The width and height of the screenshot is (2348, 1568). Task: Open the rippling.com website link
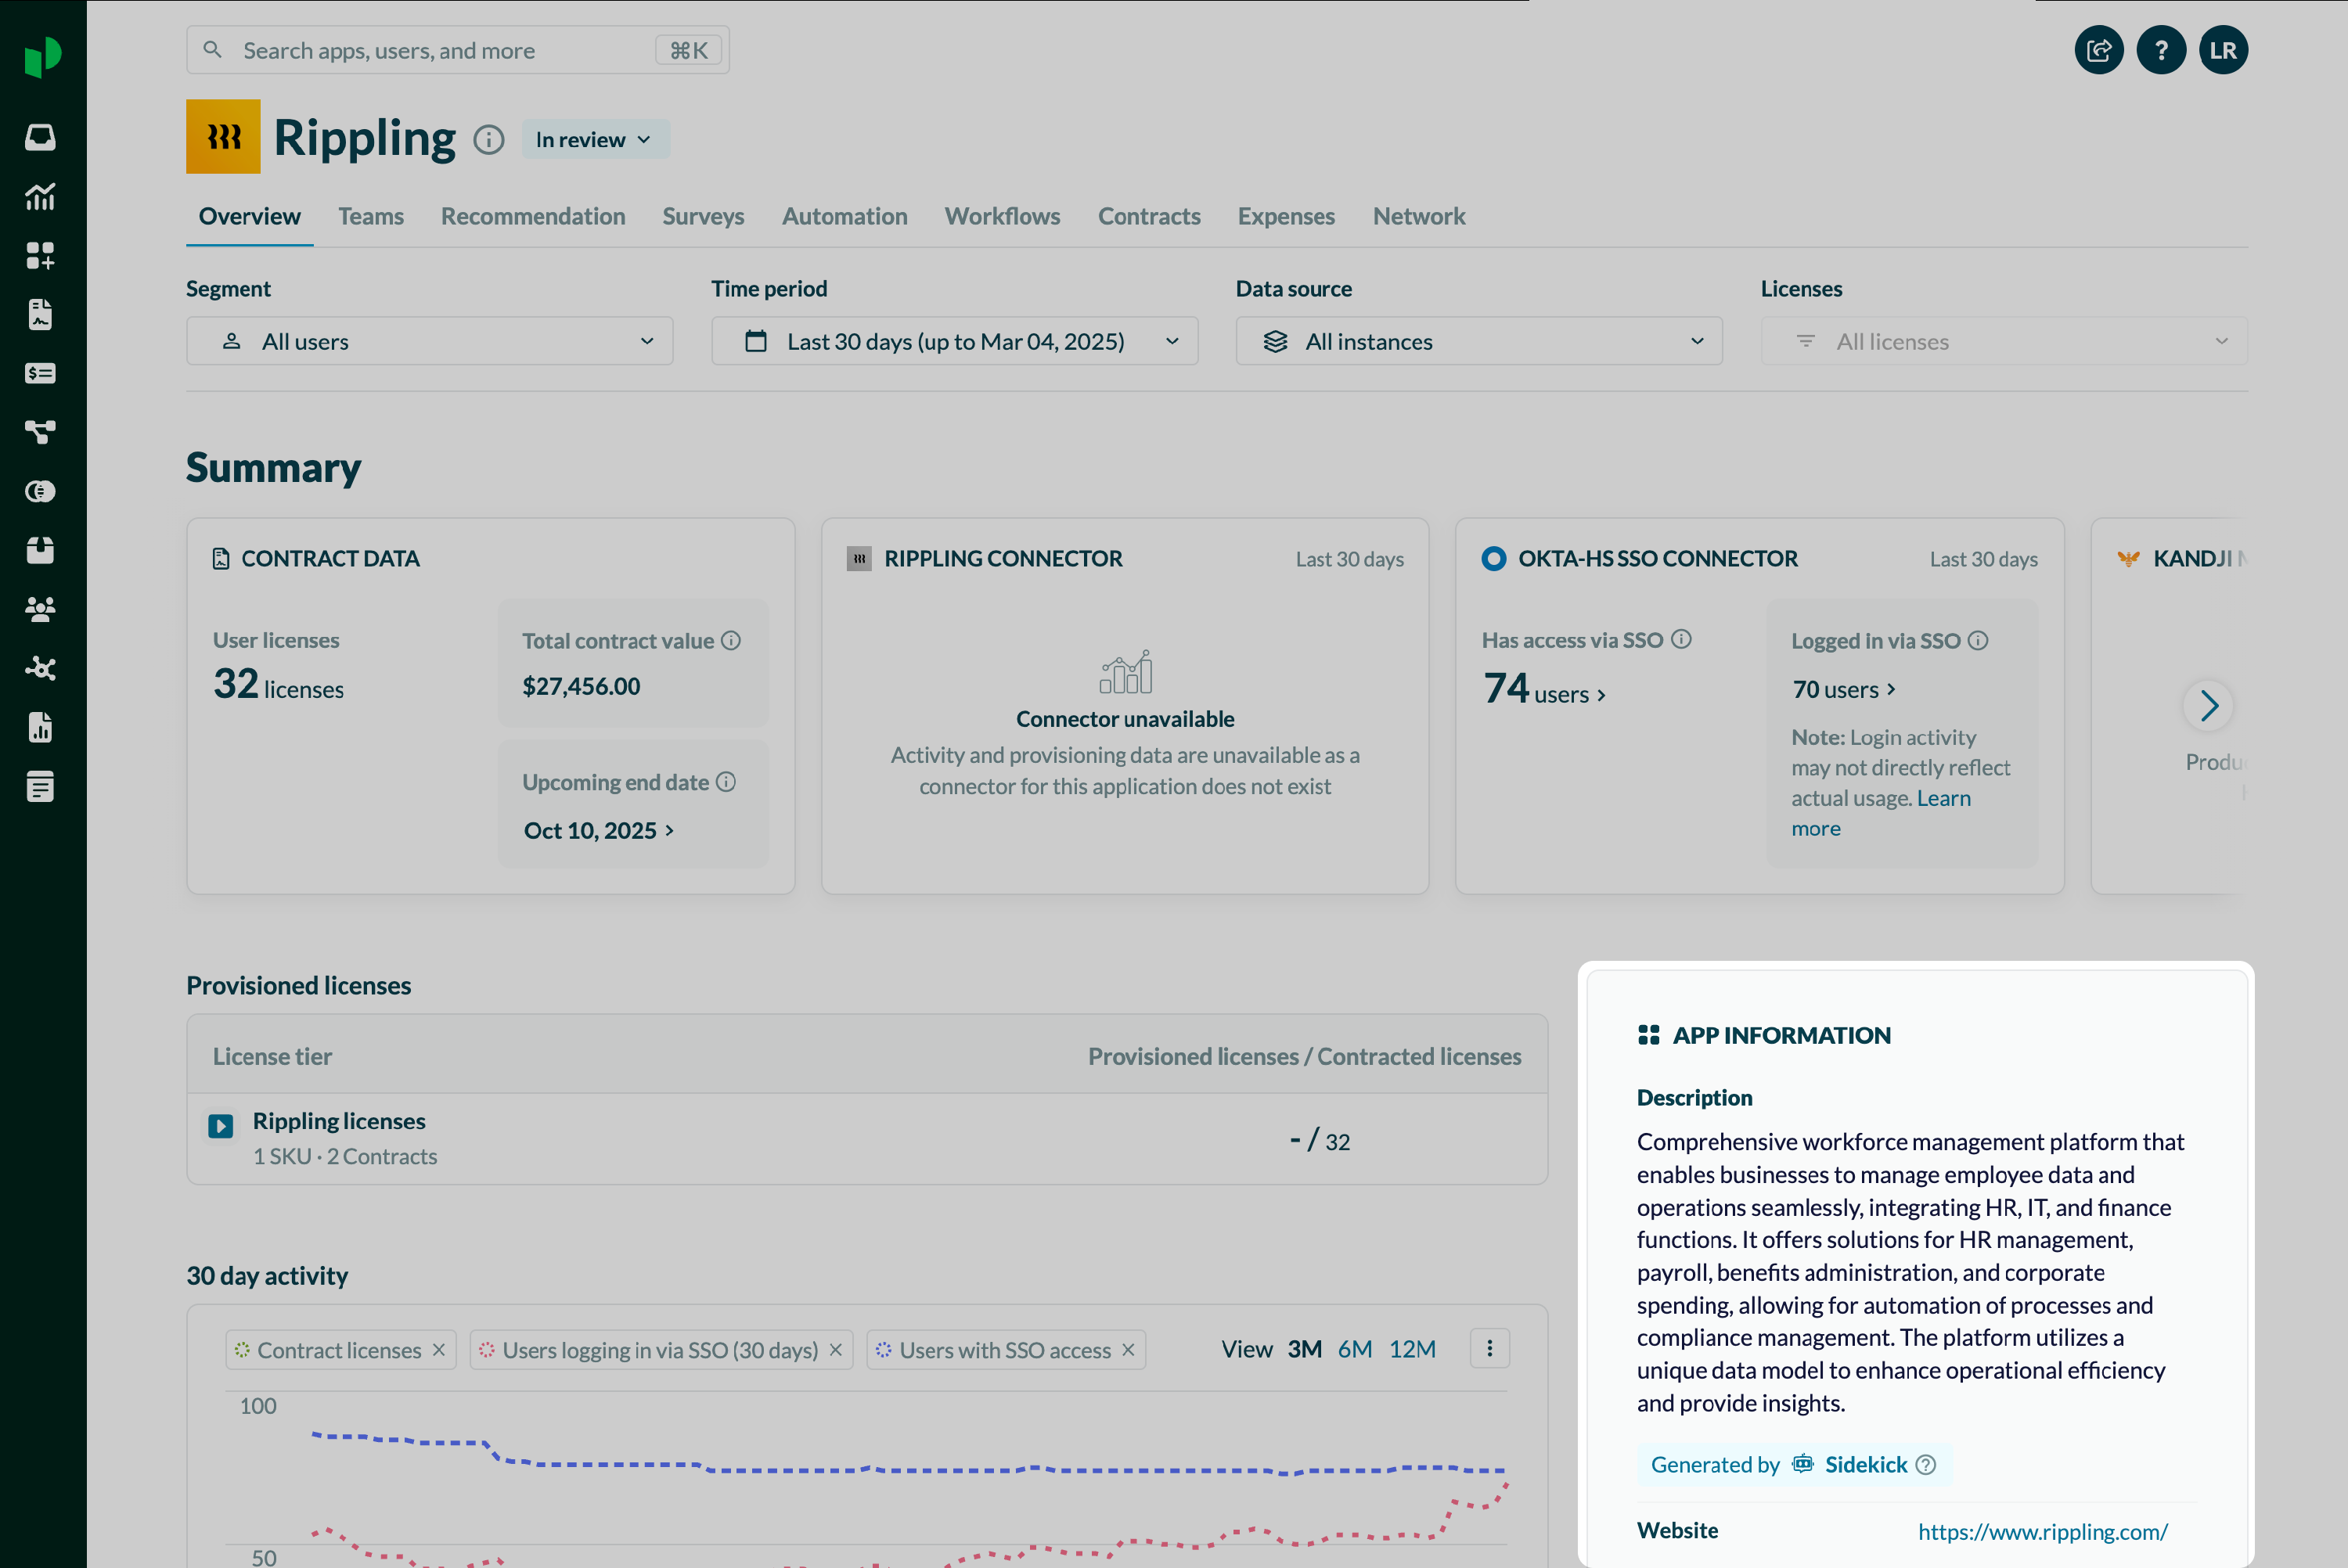[x=2042, y=1531]
